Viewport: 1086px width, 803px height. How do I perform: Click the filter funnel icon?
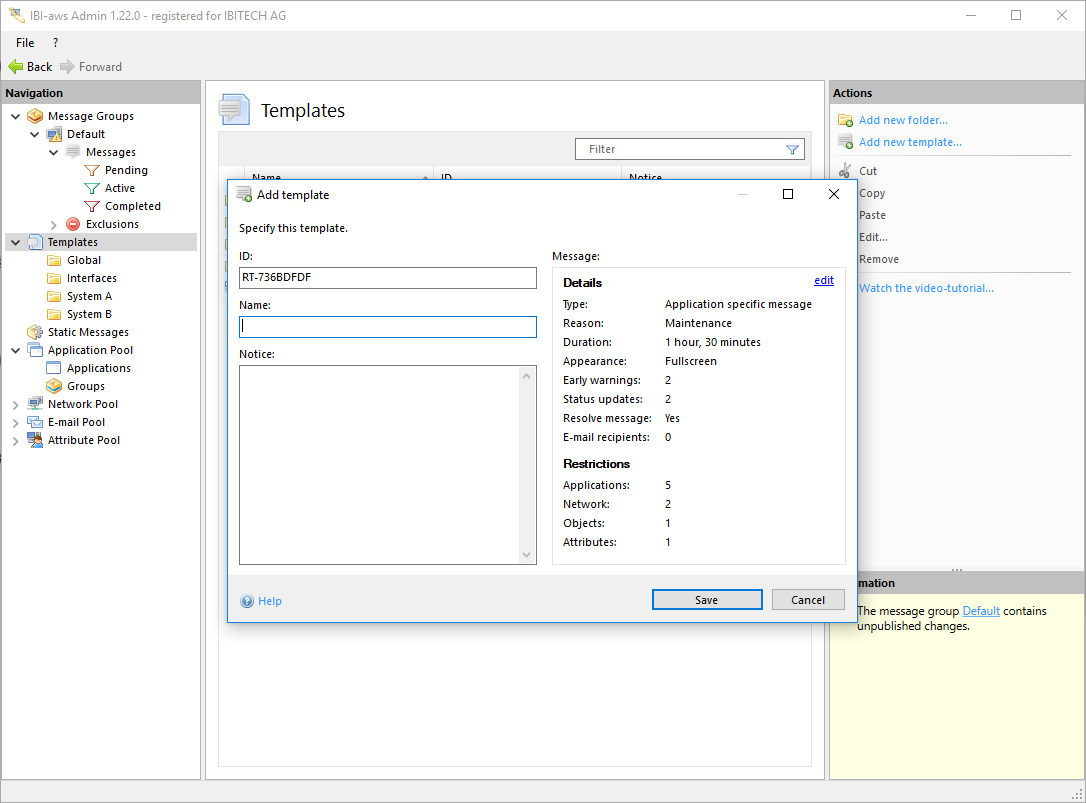[x=792, y=149]
